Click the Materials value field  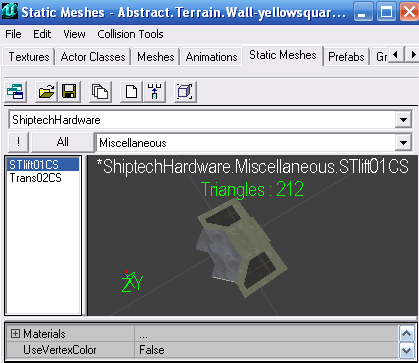point(266,334)
